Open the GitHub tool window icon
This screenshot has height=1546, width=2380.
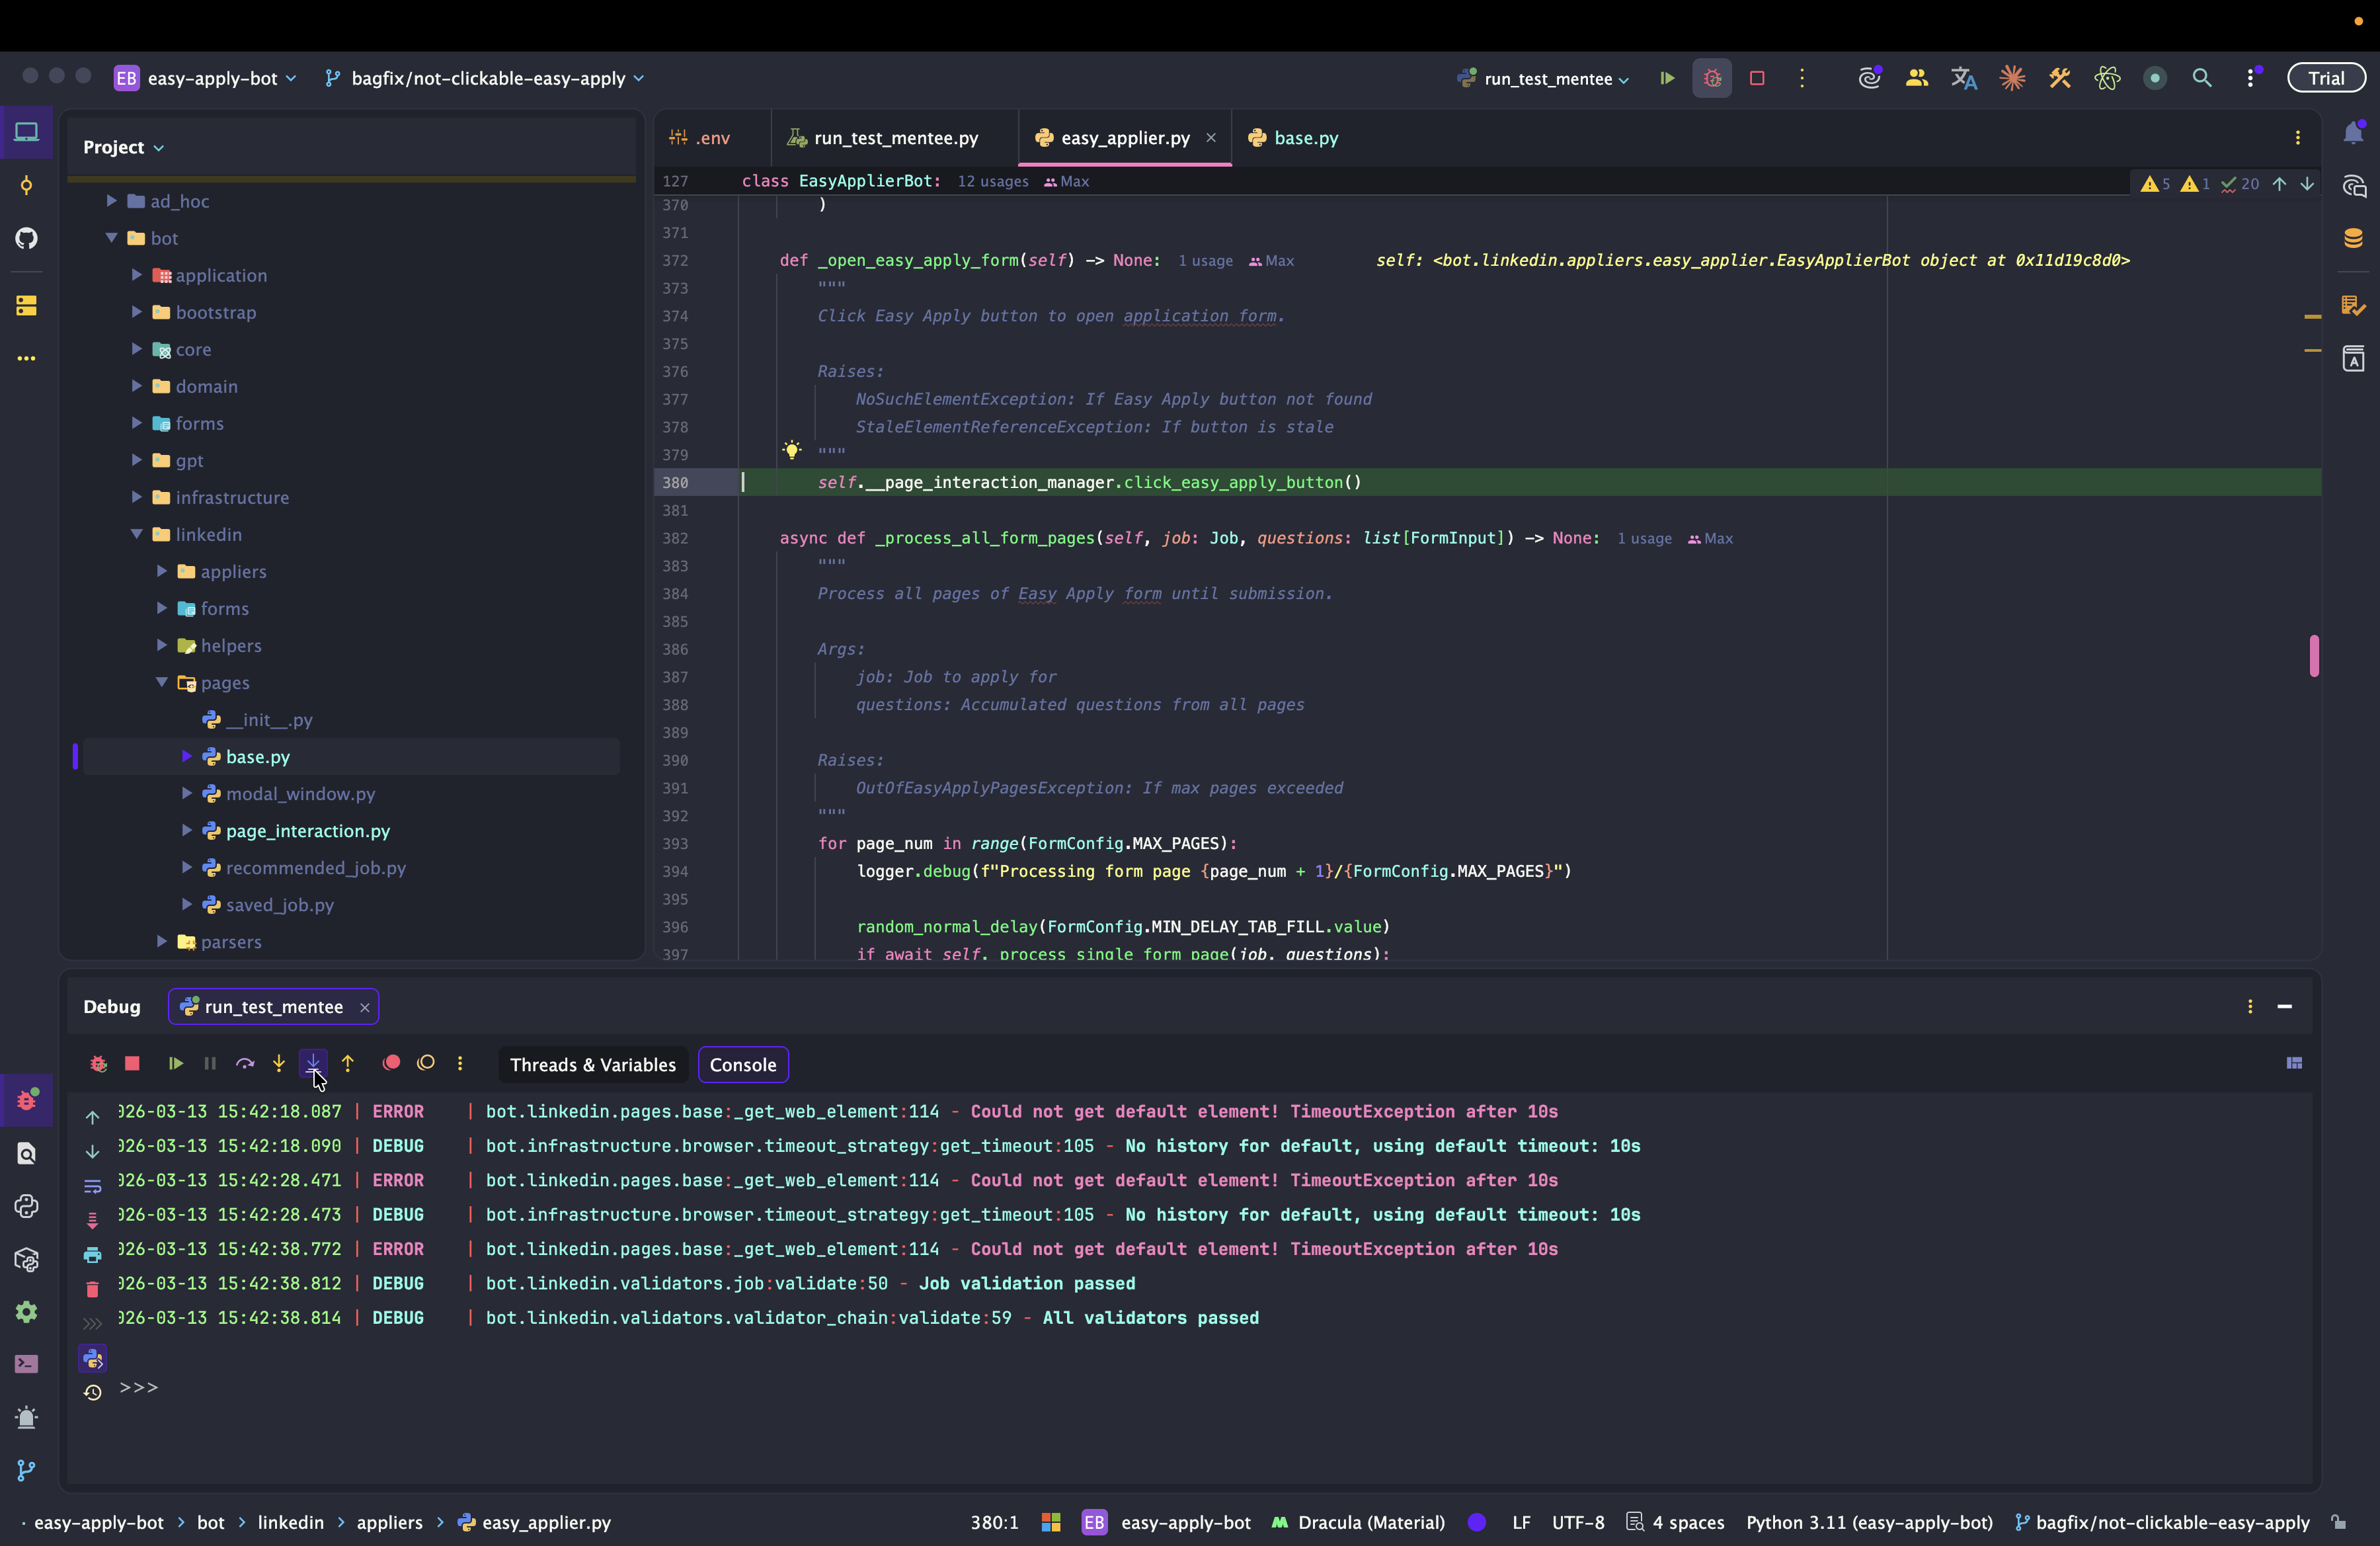27,238
